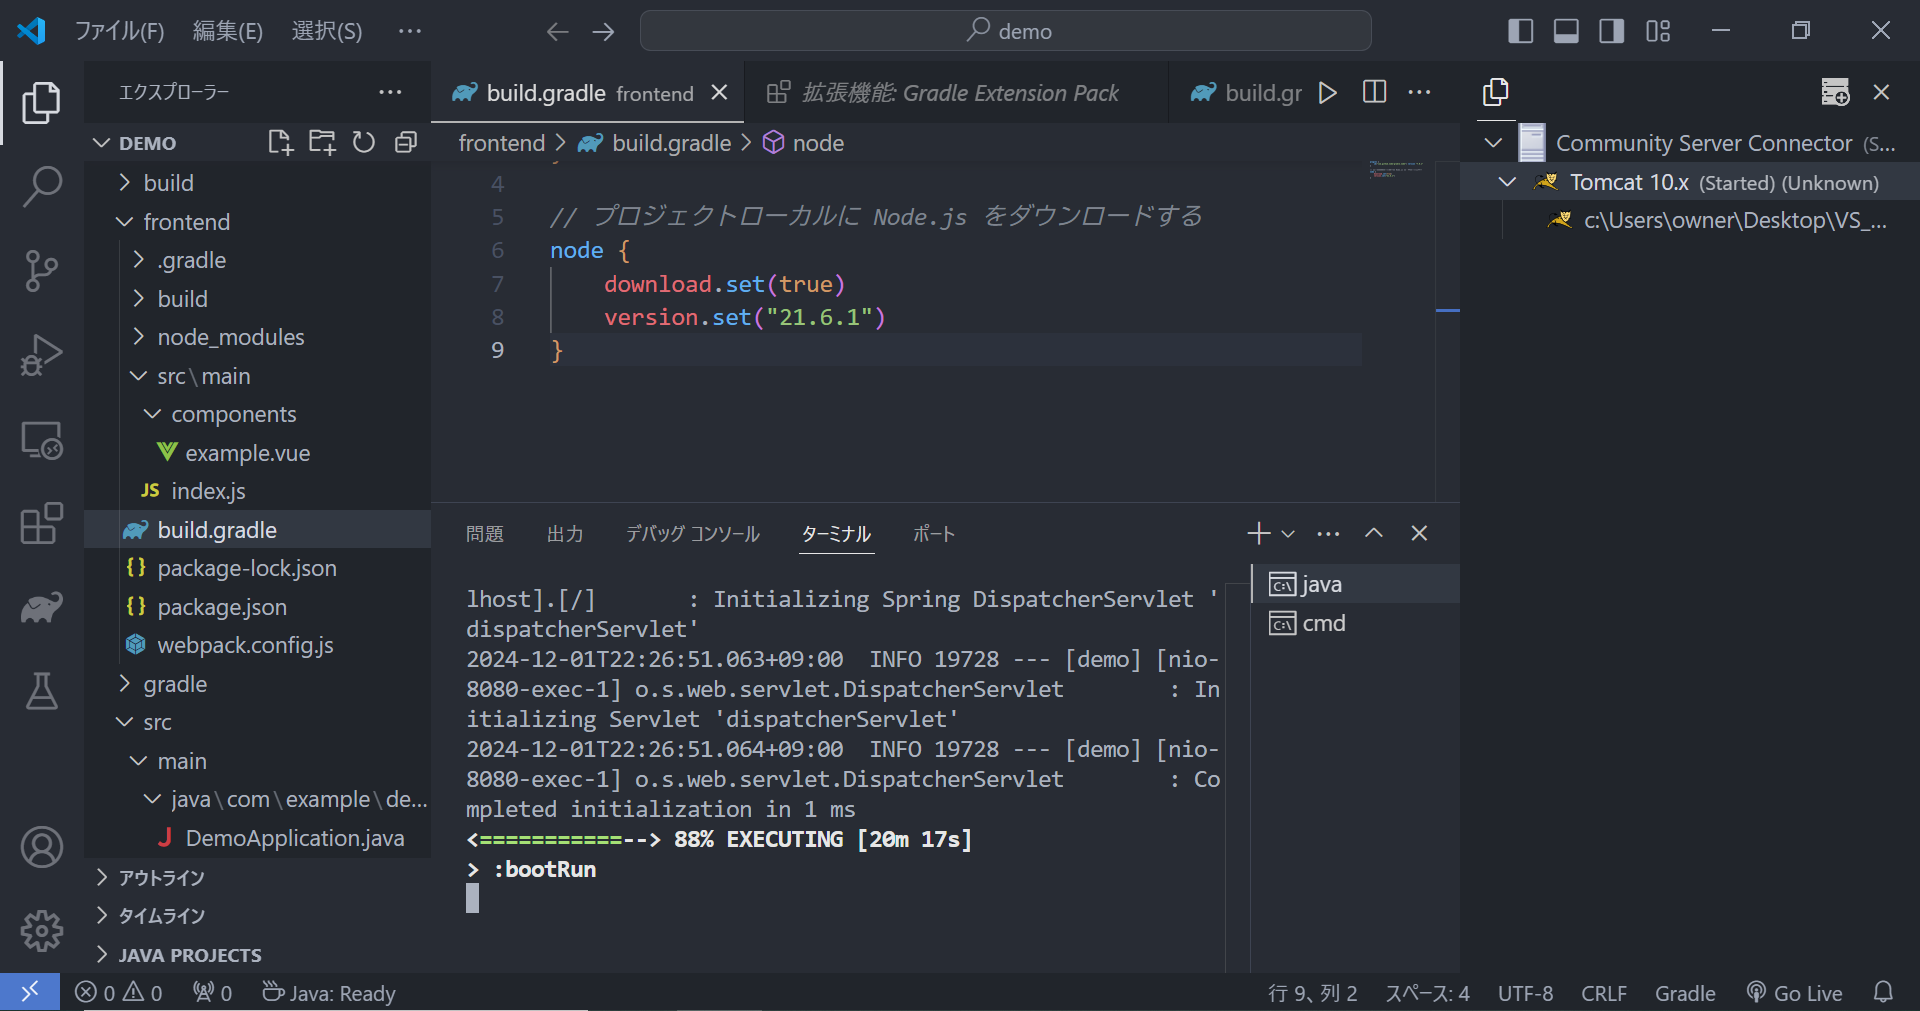The height and width of the screenshot is (1011, 1920).
Task: Go forward in navigation history
Action: (603, 32)
